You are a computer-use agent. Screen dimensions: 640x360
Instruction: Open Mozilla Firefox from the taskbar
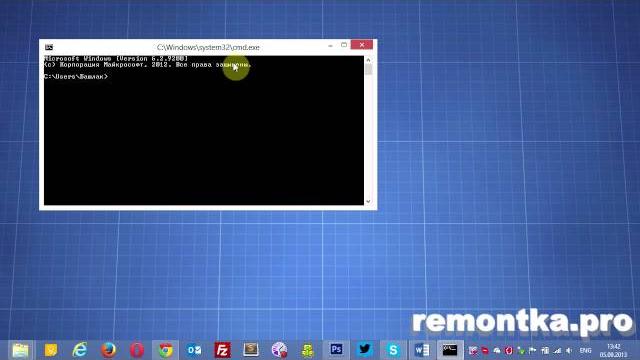pyautogui.click(x=108, y=350)
